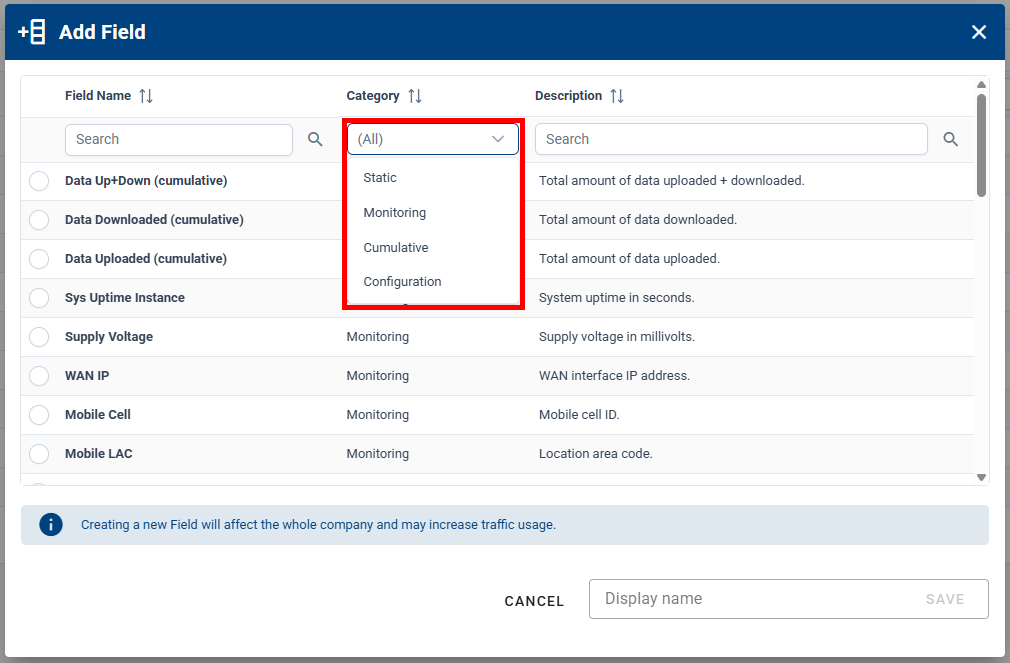Click the Description column sort icon
Viewport: 1010px width, 663px height.
click(617, 95)
